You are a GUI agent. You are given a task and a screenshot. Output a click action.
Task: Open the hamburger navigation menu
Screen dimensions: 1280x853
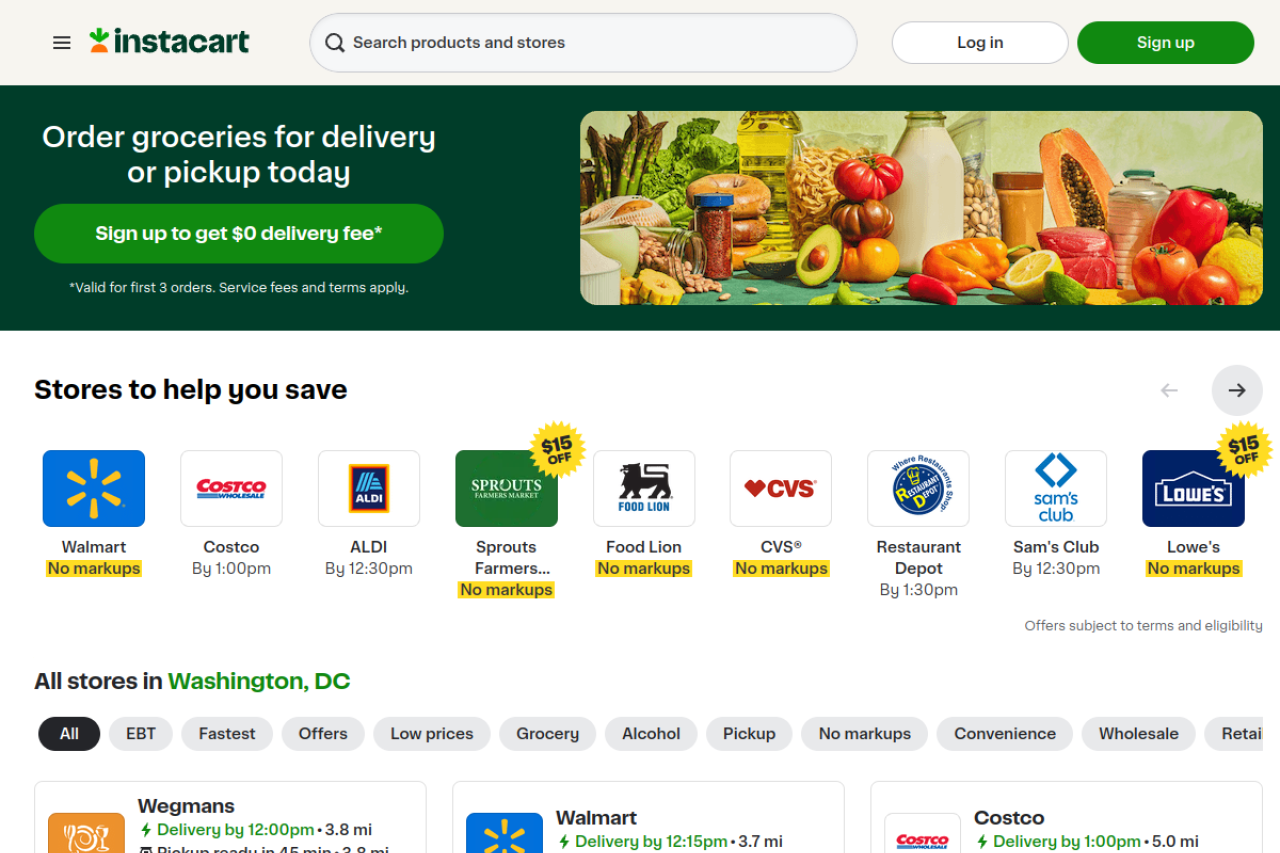click(62, 43)
